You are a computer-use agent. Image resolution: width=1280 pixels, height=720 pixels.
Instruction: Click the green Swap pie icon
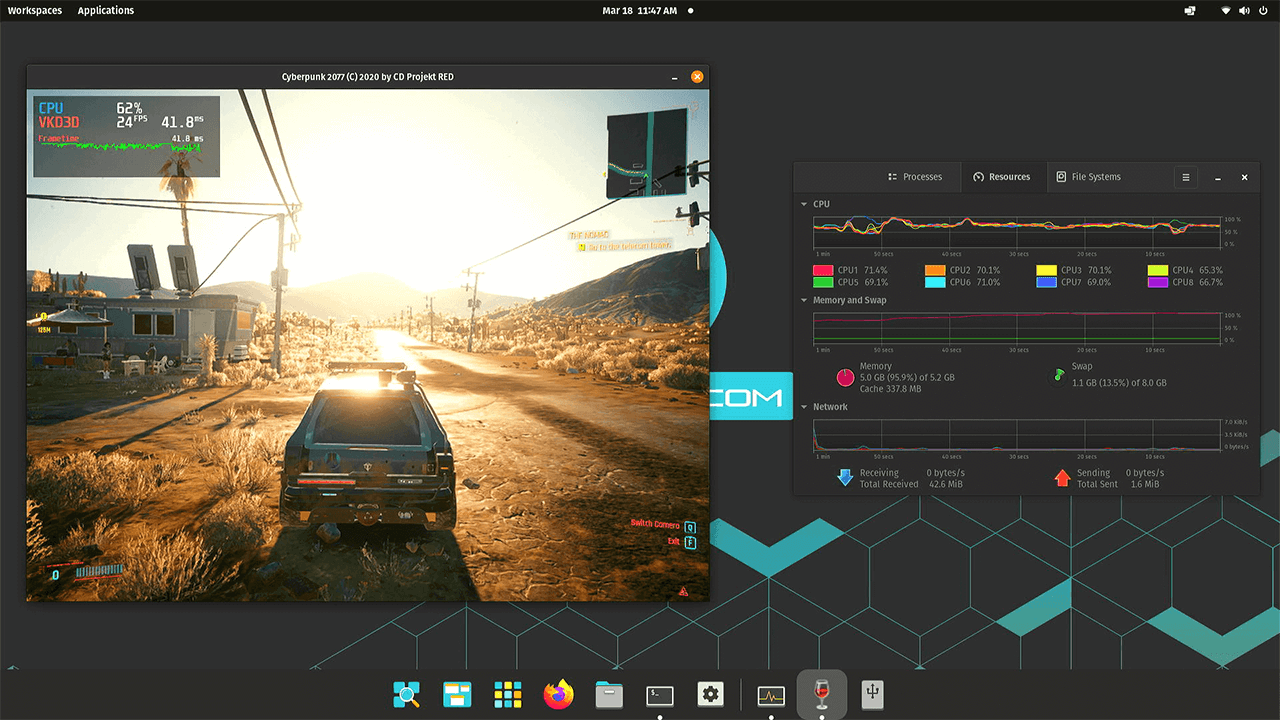pyautogui.click(x=1059, y=375)
